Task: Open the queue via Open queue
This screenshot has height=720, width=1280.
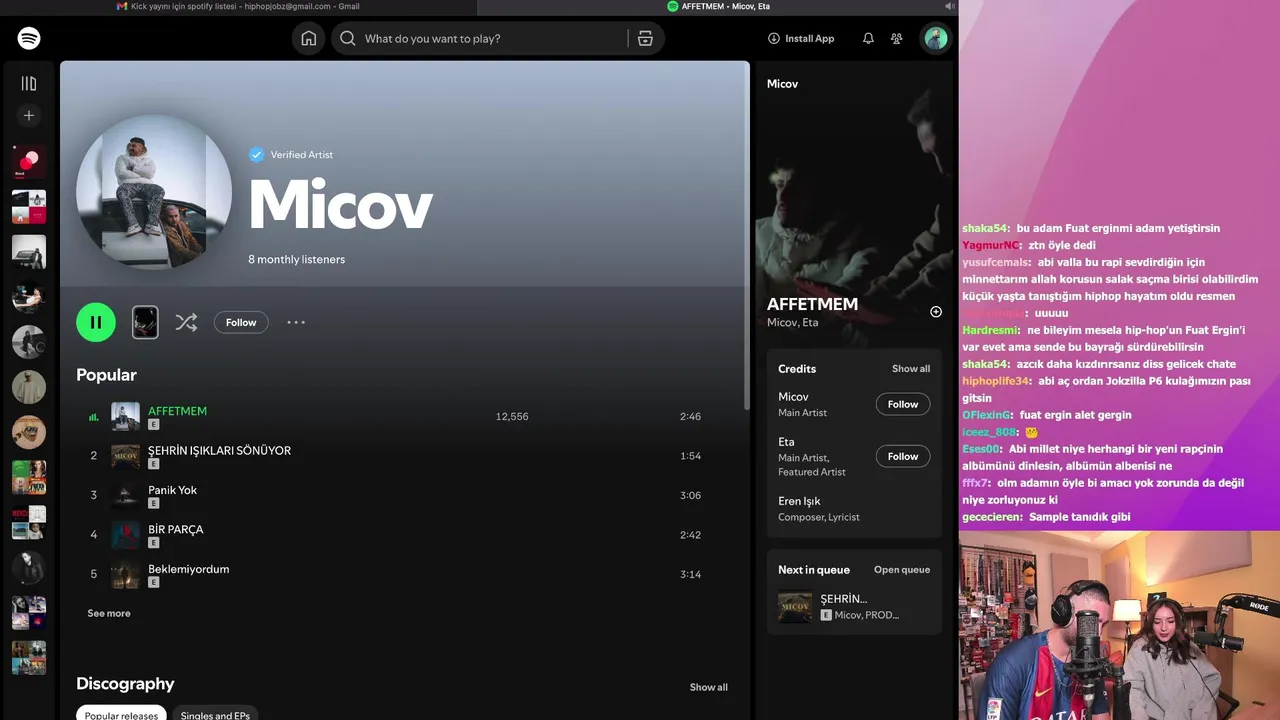Action: click(x=901, y=570)
